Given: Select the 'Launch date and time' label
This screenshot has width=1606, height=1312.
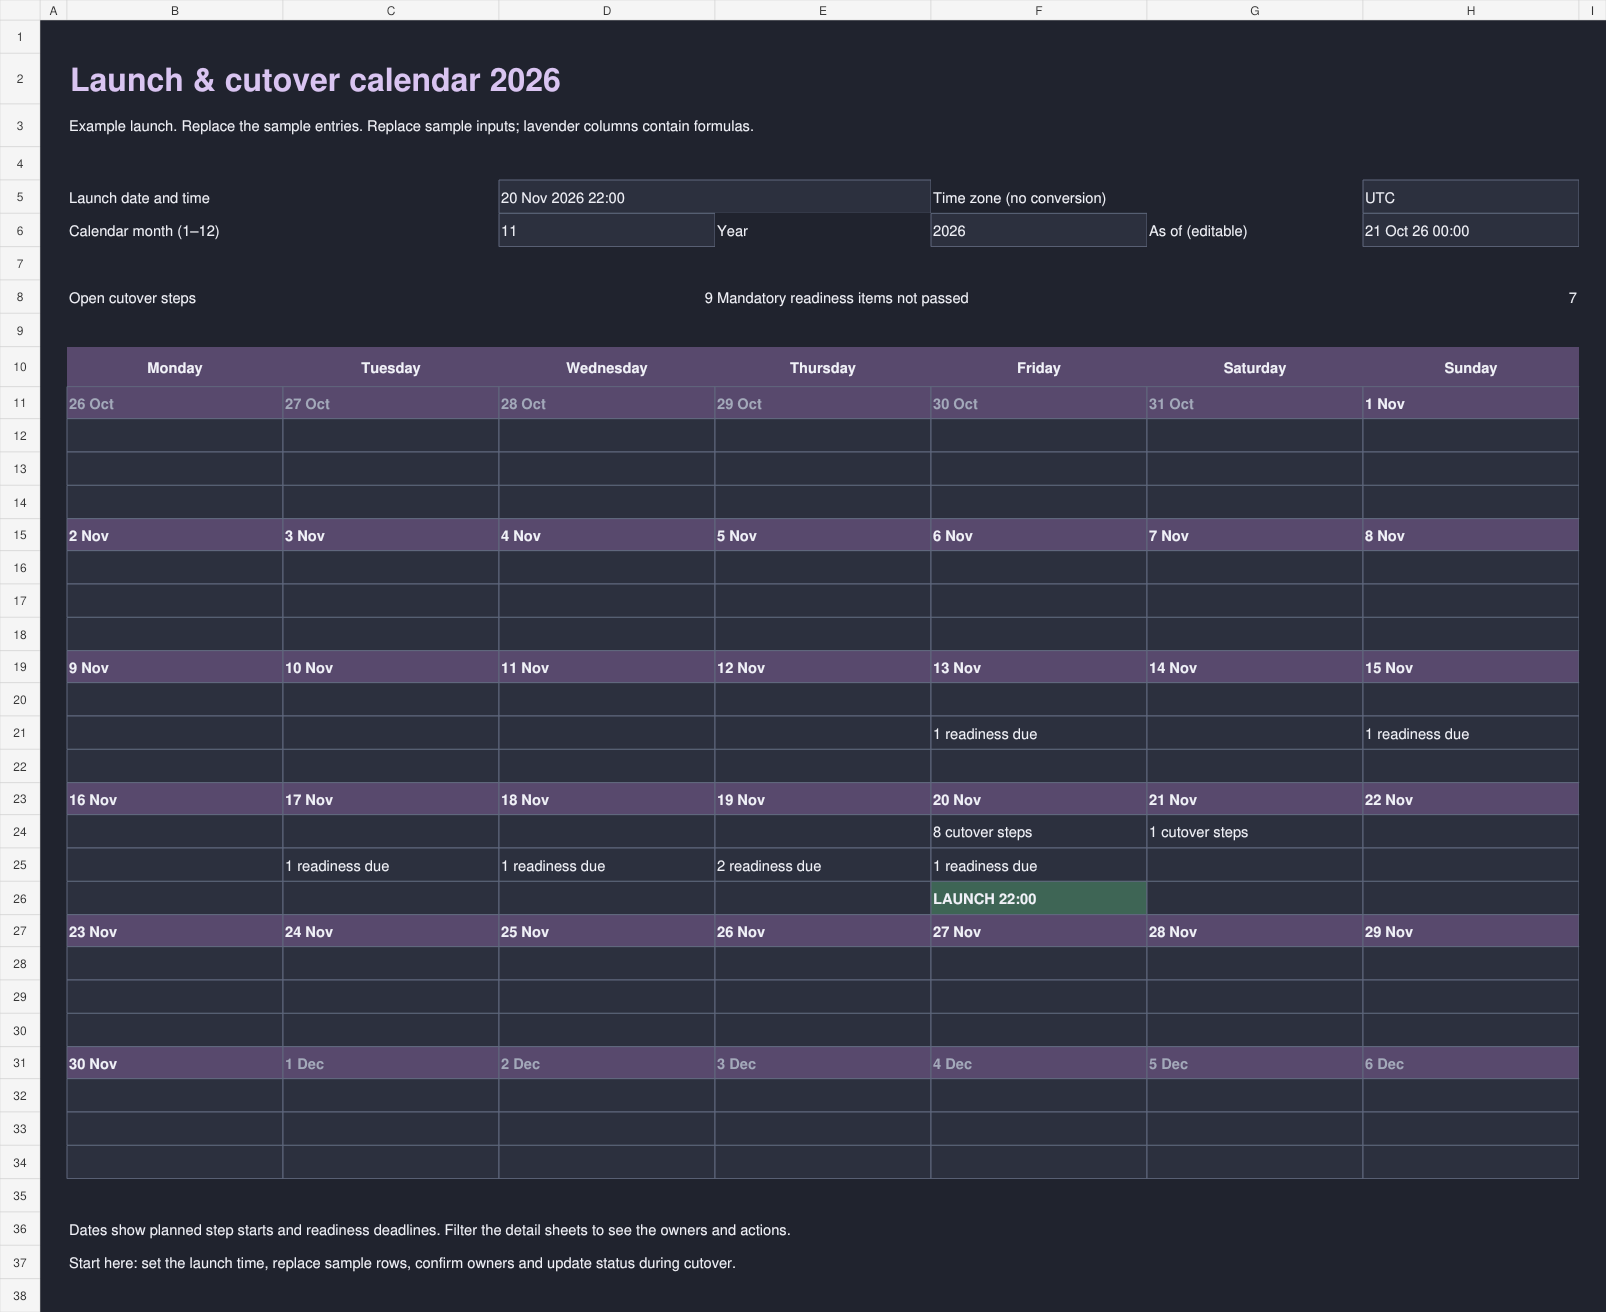Looking at the screenshot, I should [139, 198].
